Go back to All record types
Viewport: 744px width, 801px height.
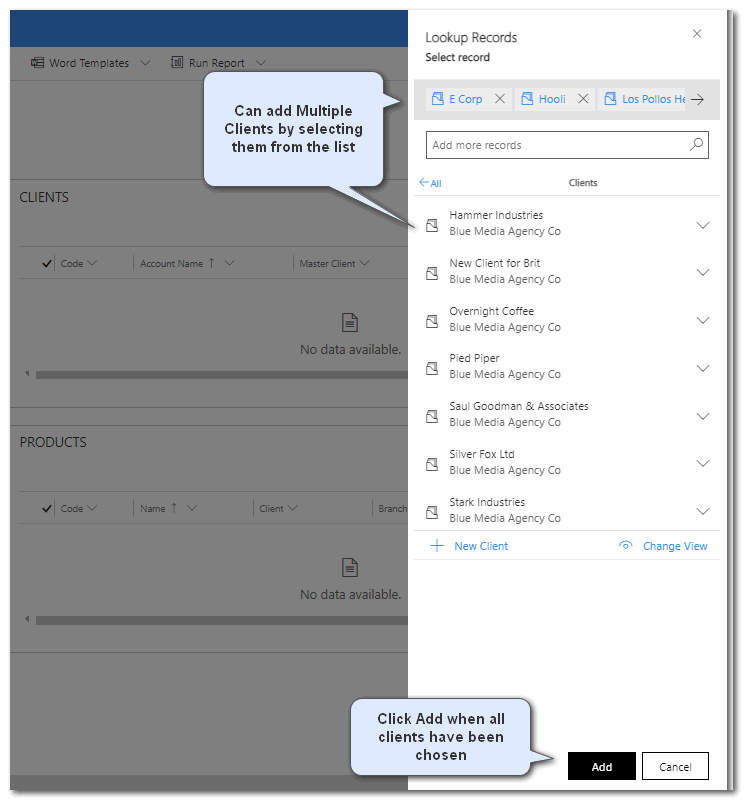[430, 183]
